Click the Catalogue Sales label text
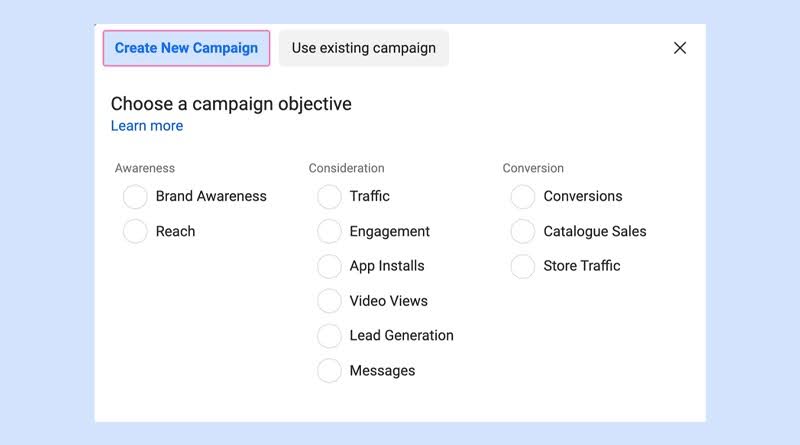The image size is (800, 445). click(595, 231)
